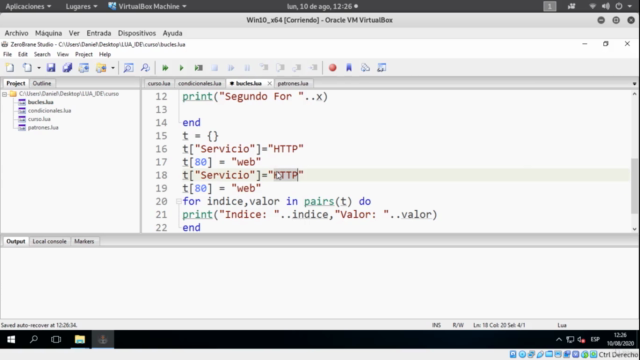This screenshot has height=360, width=640.
Task: Open the Windows Start menu
Action: coord(11,340)
